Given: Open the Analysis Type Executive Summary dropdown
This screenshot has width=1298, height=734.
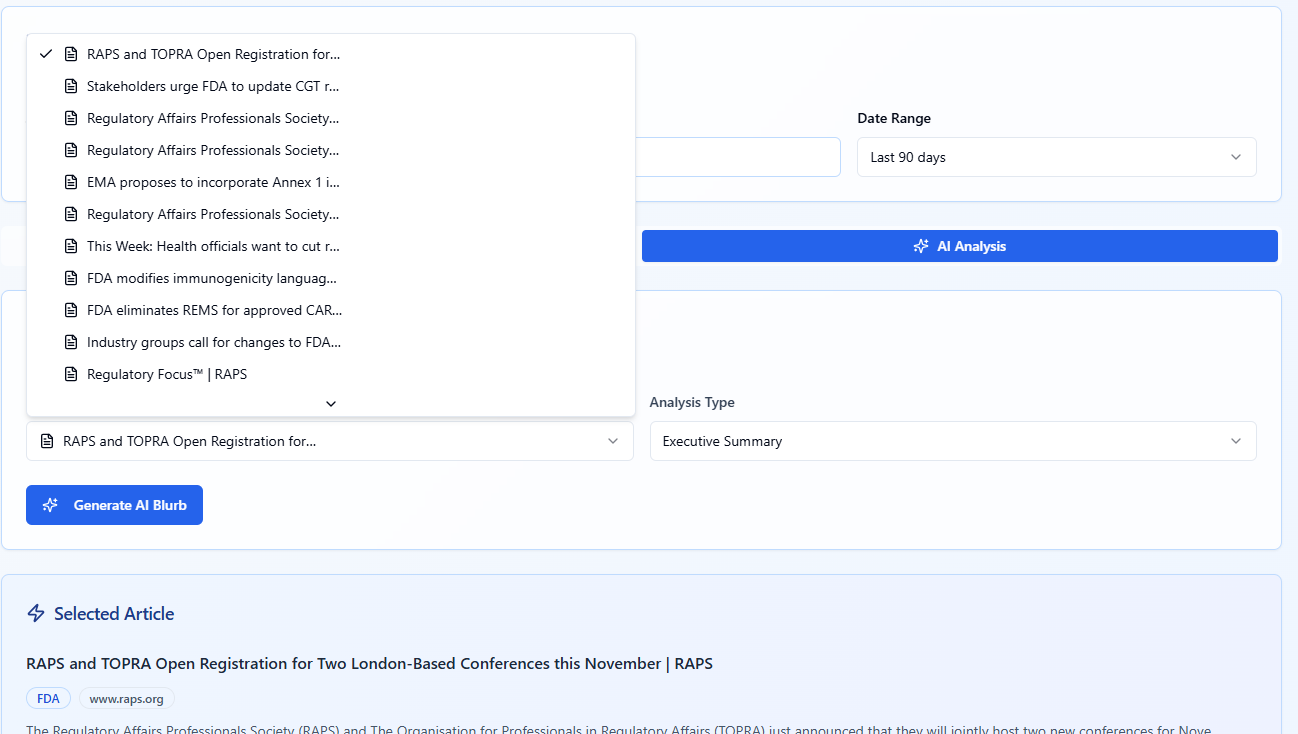Looking at the screenshot, I should point(952,441).
